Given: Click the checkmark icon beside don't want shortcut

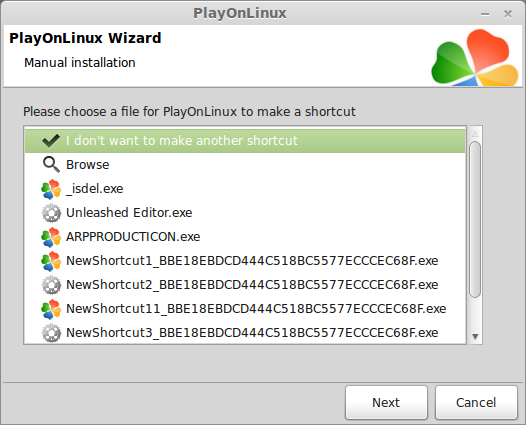Looking at the screenshot, I should [x=51, y=141].
